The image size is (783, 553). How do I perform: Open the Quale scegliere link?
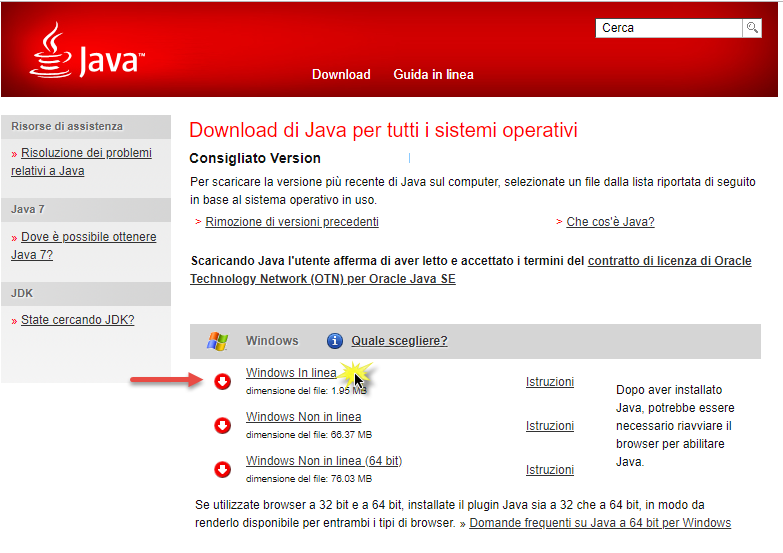pos(399,341)
